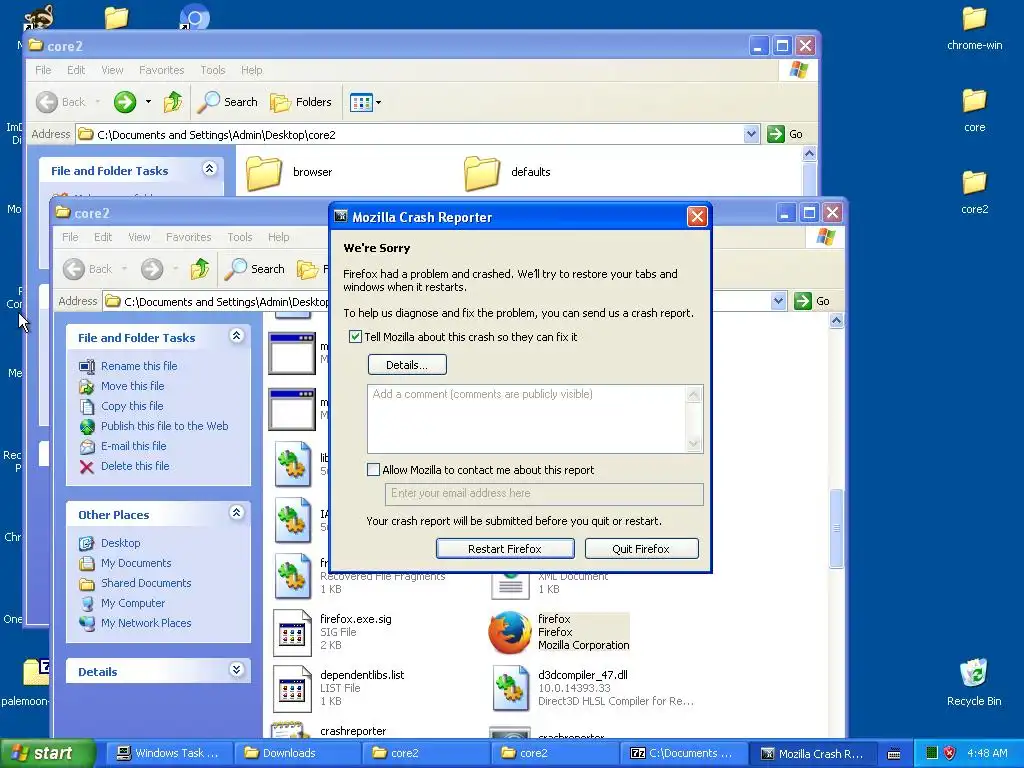Click Rename this file task link
The height and width of the screenshot is (768, 1024).
pos(139,366)
